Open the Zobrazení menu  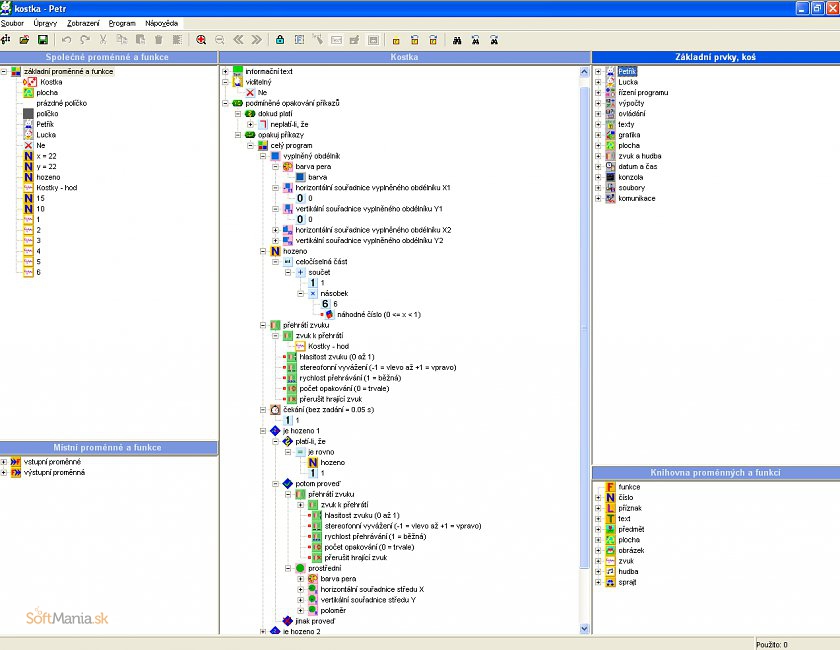point(83,22)
